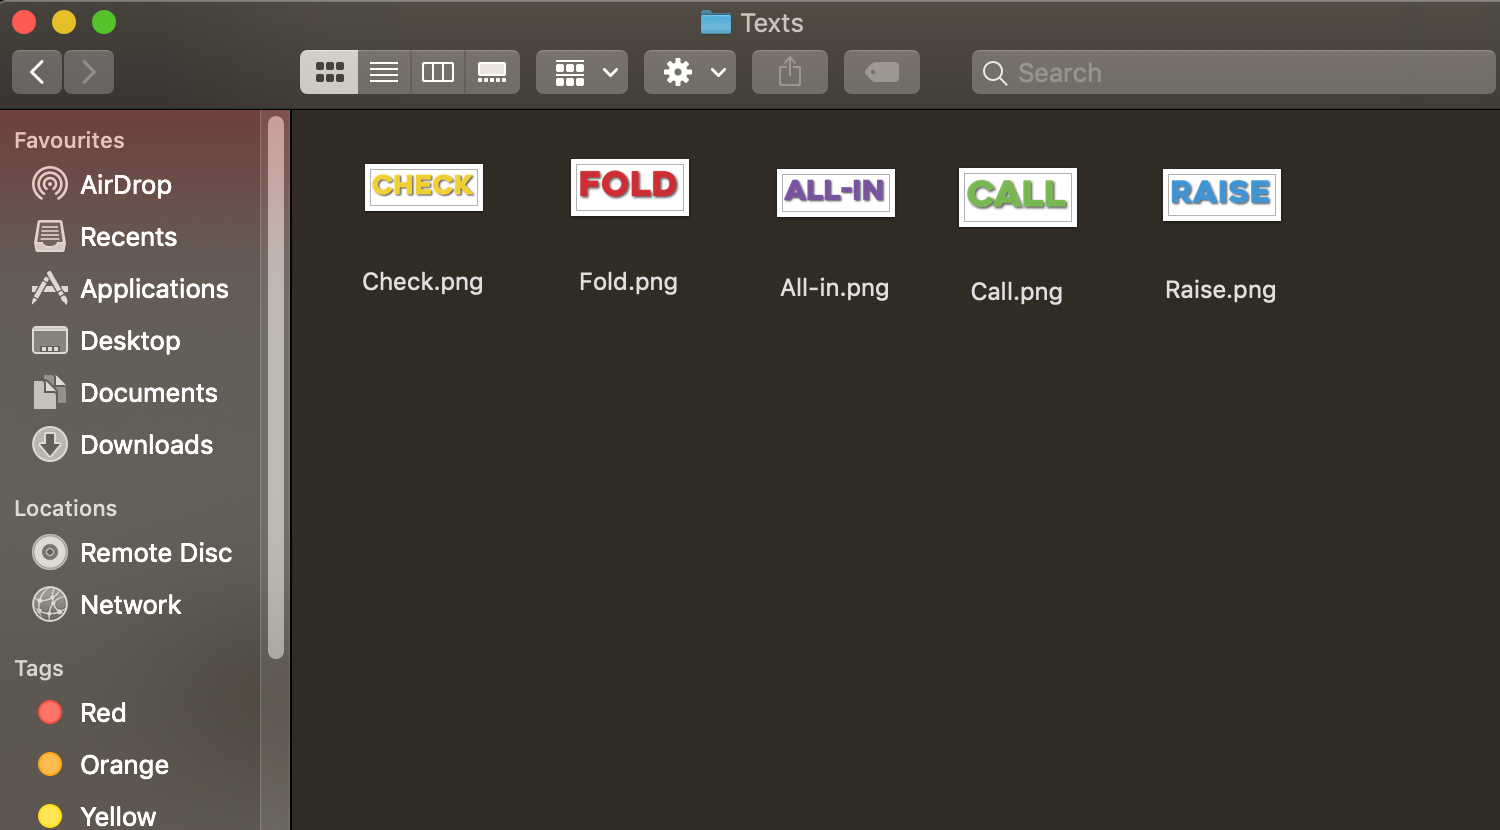Select the Fold.png thumbnail
Image resolution: width=1500 pixels, height=830 pixels.
[x=629, y=187]
